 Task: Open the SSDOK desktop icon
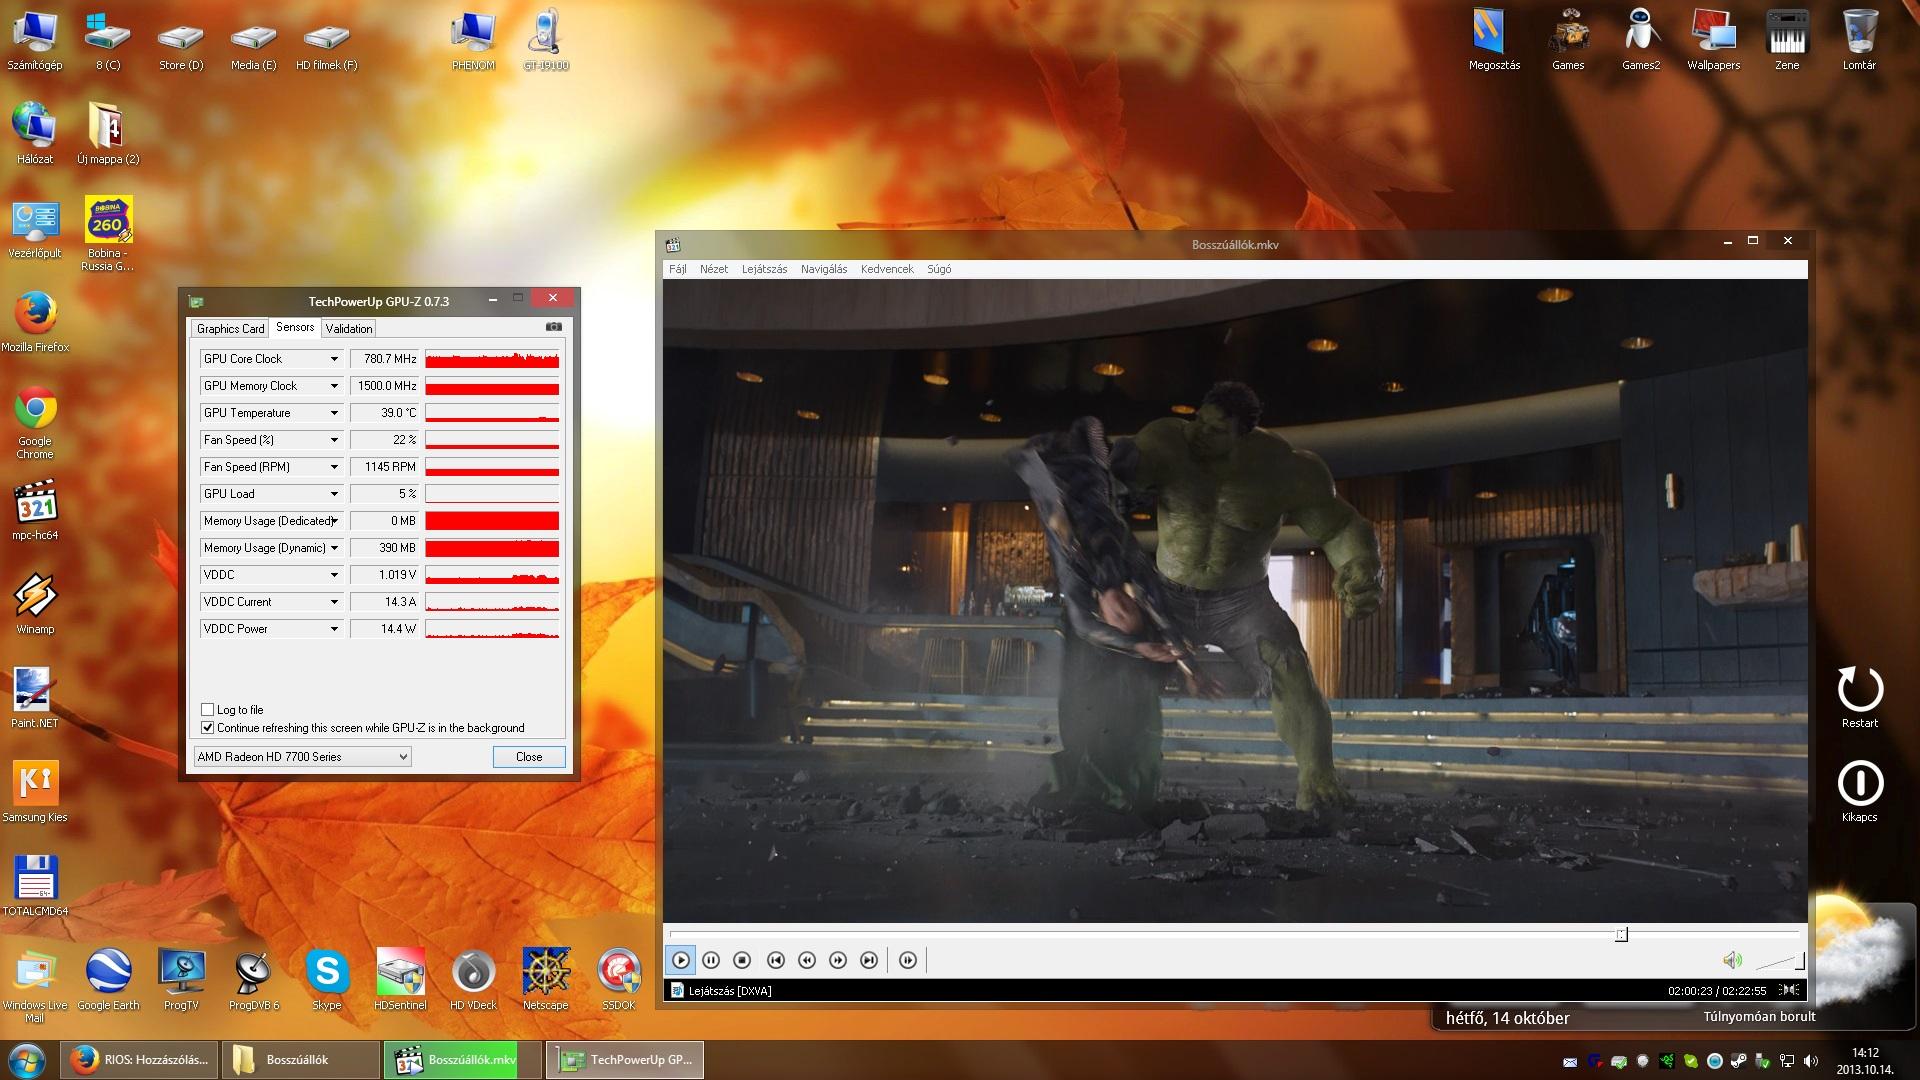point(619,979)
